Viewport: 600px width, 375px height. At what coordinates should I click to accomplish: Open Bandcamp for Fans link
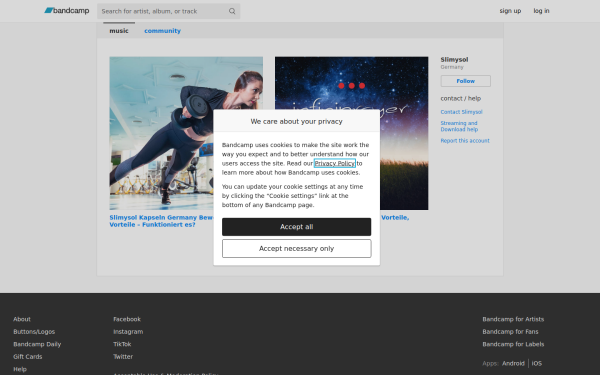[x=510, y=331]
